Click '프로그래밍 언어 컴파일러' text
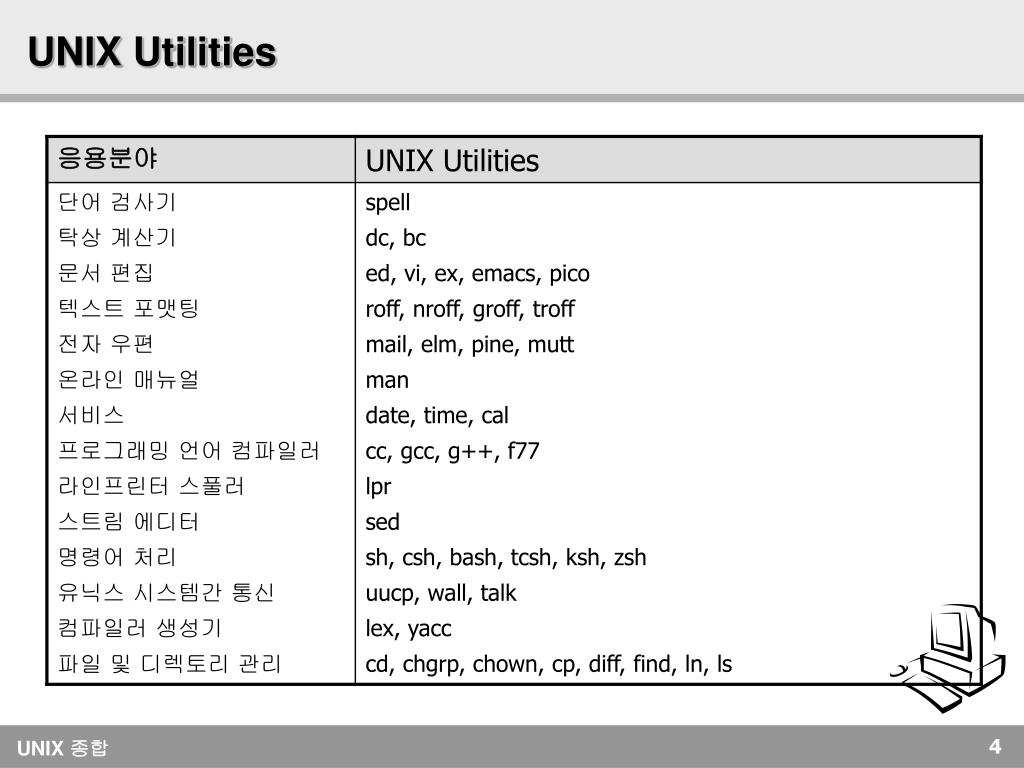Viewport: 1024px width, 768px height. click(x=189, y=450)
